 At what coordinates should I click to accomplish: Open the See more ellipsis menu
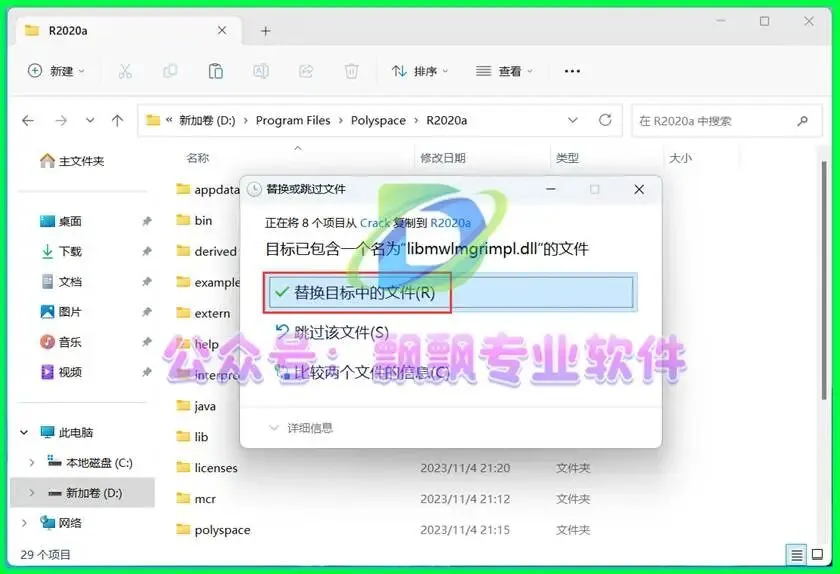pos(572,71)
